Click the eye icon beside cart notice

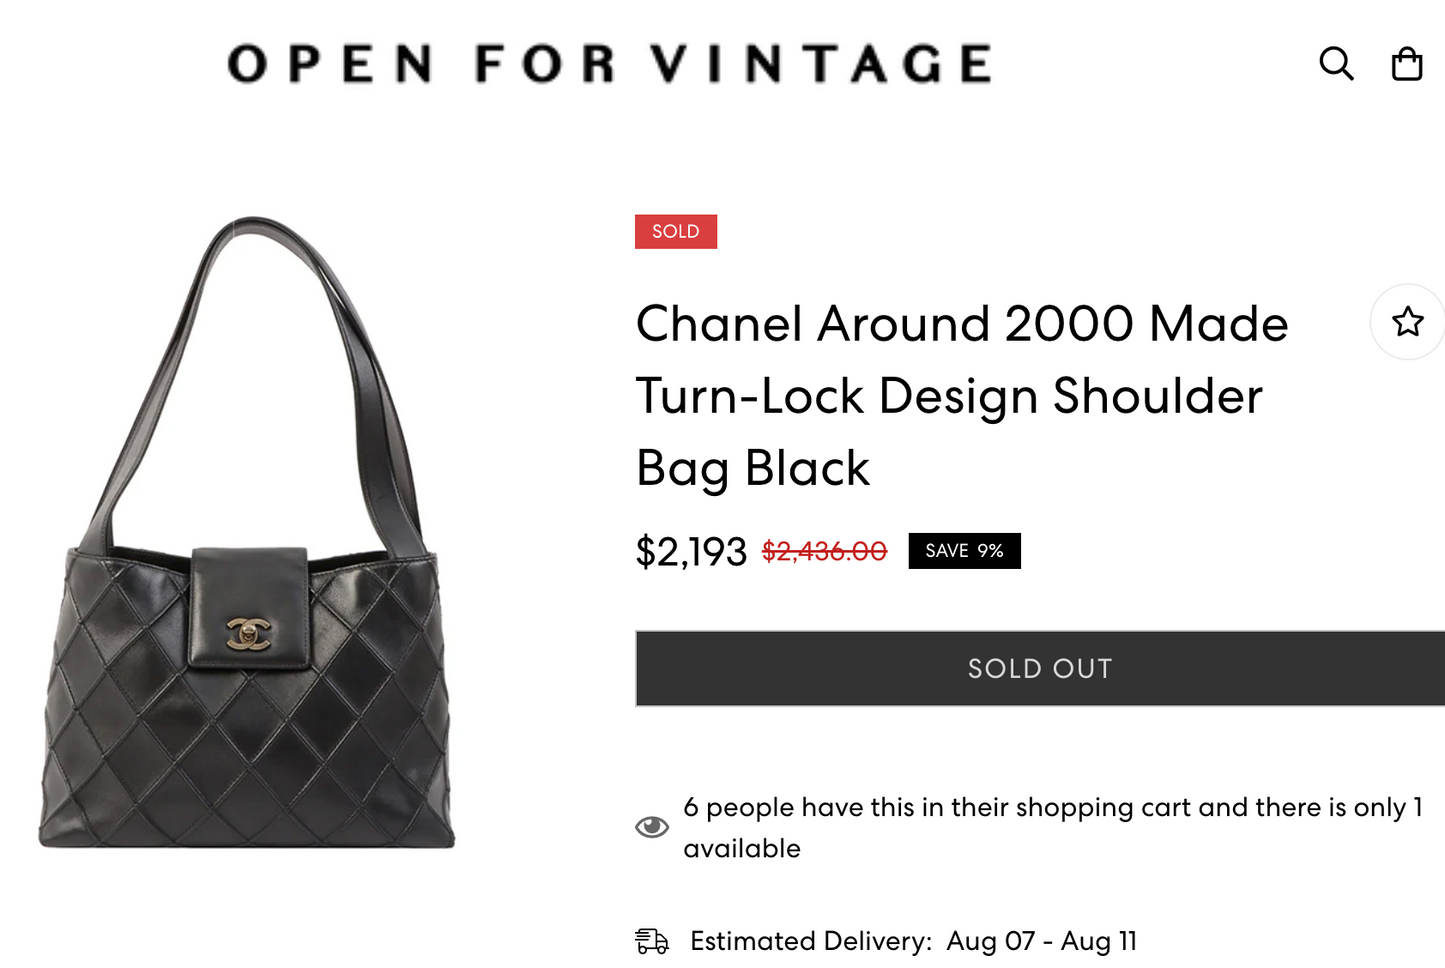[x=652, y=827]
